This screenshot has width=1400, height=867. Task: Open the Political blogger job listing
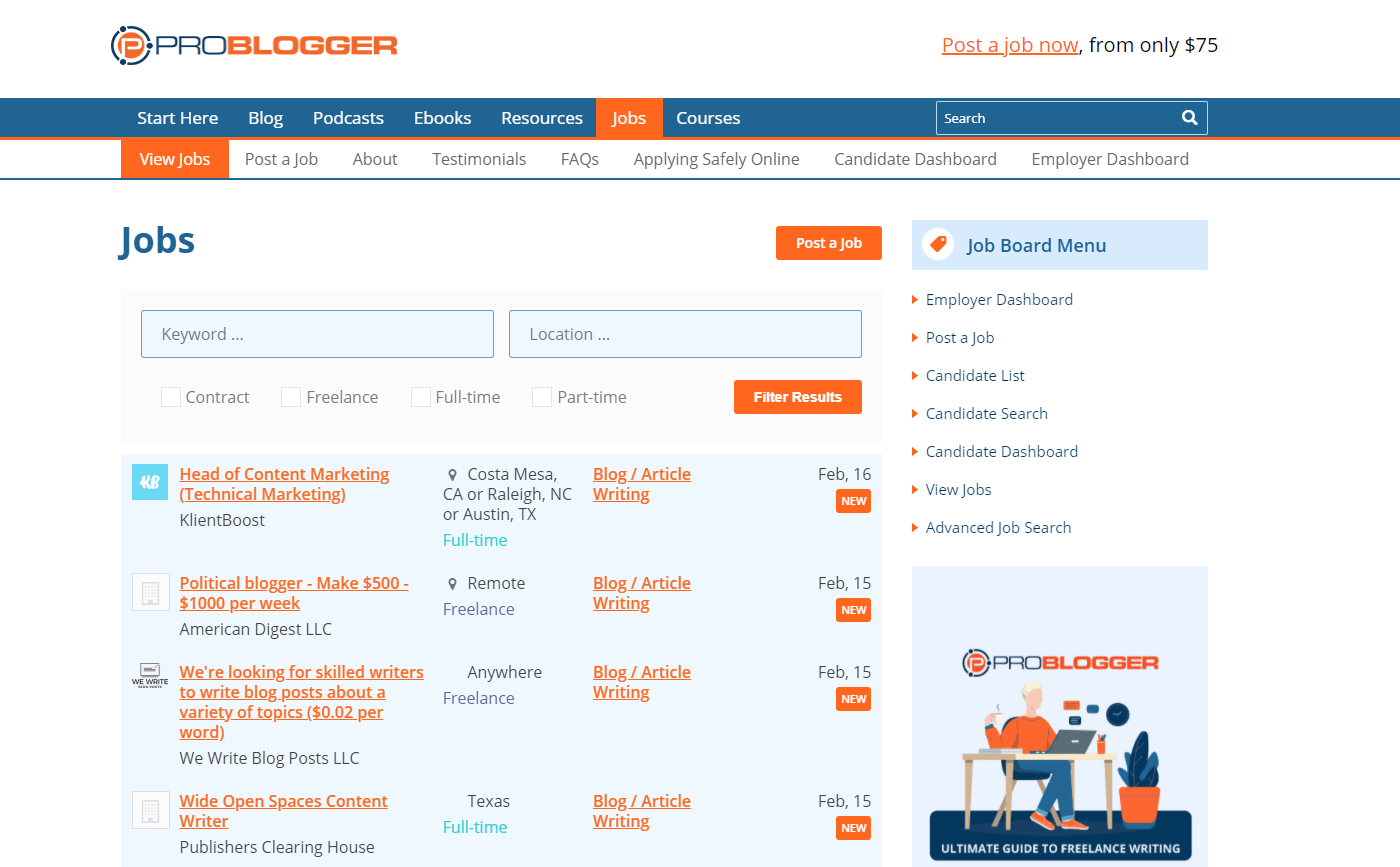click(x=294, y=593)
